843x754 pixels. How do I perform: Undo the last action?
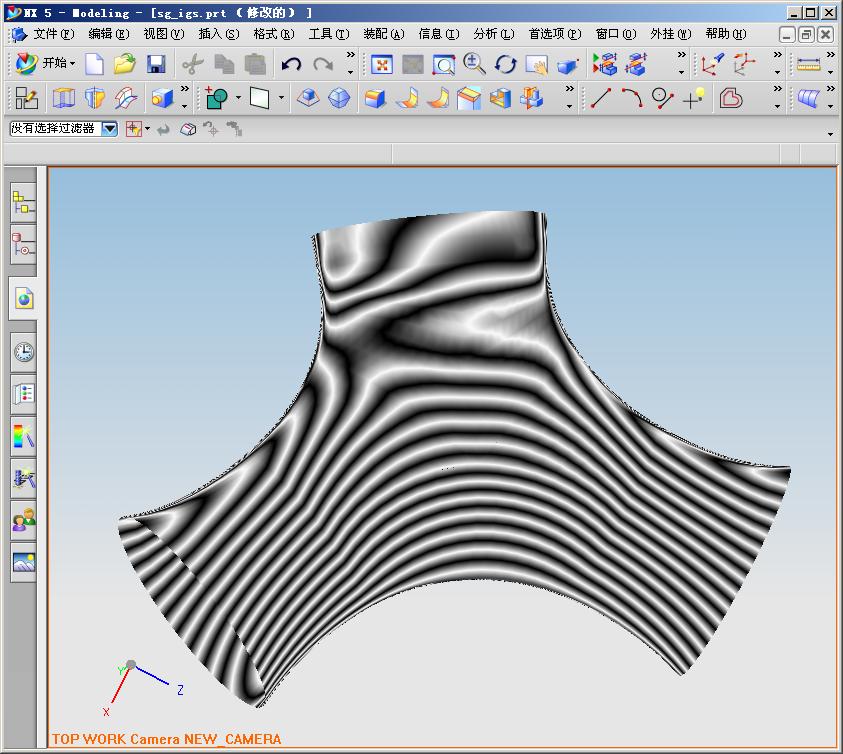[x=291, y=65]
